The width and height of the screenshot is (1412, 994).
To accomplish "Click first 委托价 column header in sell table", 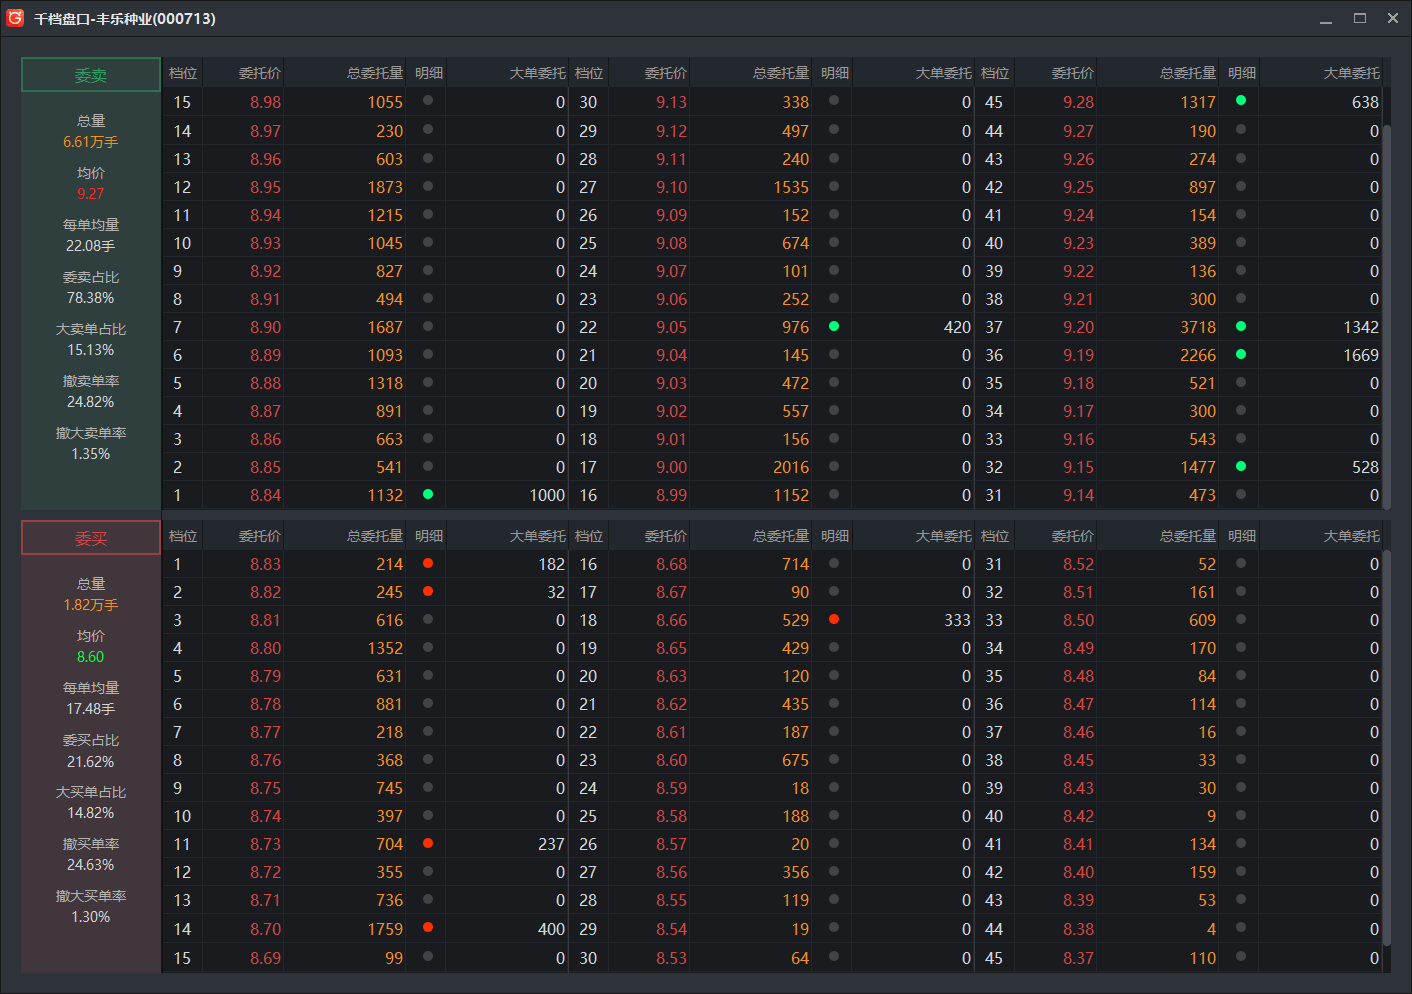I will 259,73.
